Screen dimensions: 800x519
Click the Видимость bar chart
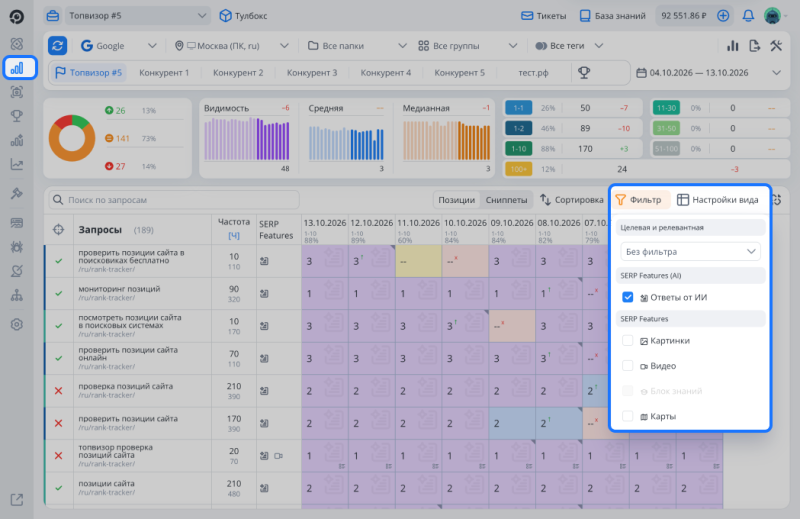247,139
